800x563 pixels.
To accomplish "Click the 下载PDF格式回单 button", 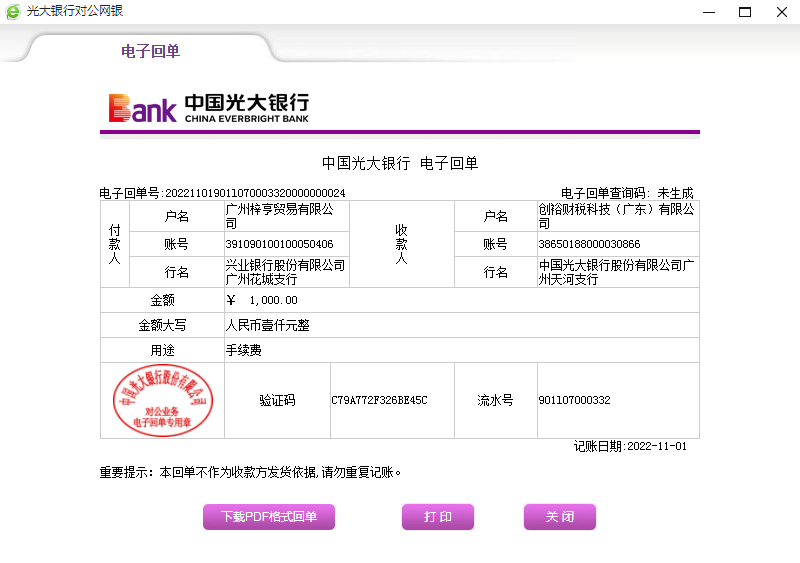I will point(269,517).
